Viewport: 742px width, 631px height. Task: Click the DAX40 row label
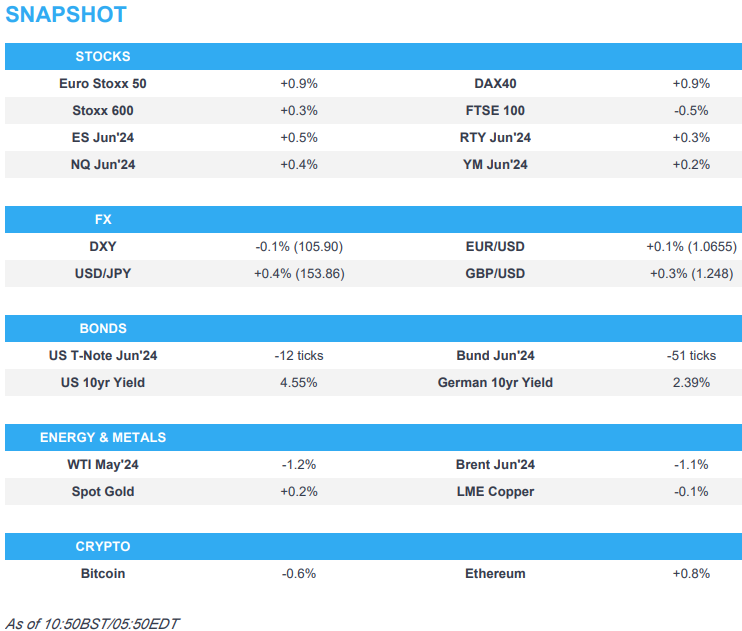(495, 84)
